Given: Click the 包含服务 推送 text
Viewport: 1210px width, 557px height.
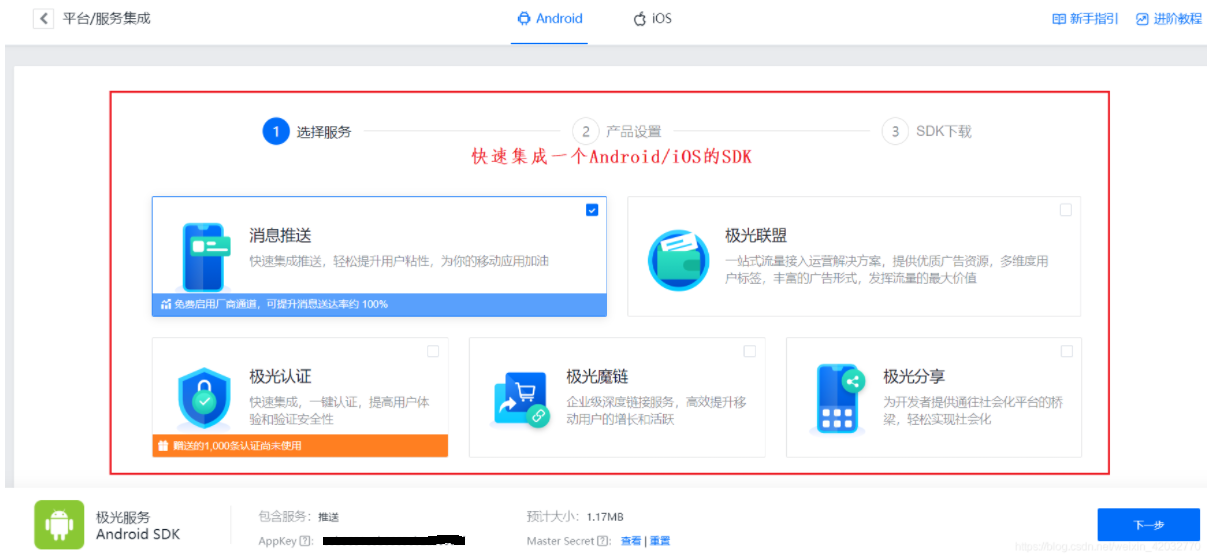Looking at the screenshot, I should (329, 517).
